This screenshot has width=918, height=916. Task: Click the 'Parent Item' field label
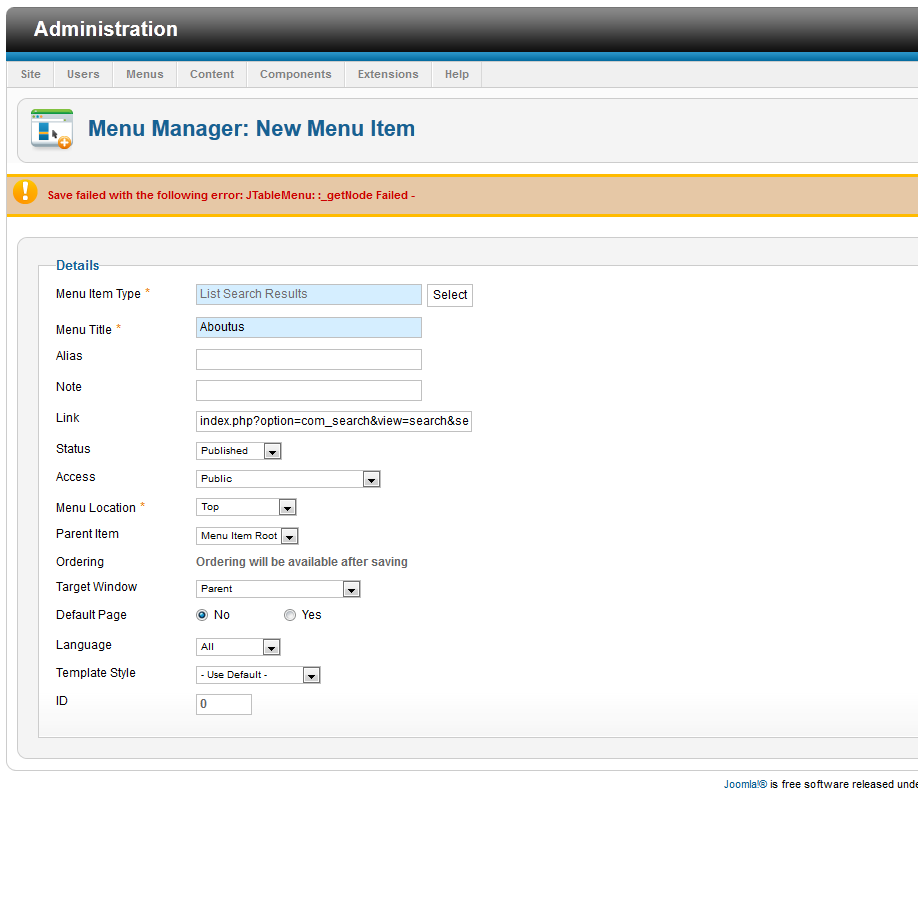click(x=87, y=534)
